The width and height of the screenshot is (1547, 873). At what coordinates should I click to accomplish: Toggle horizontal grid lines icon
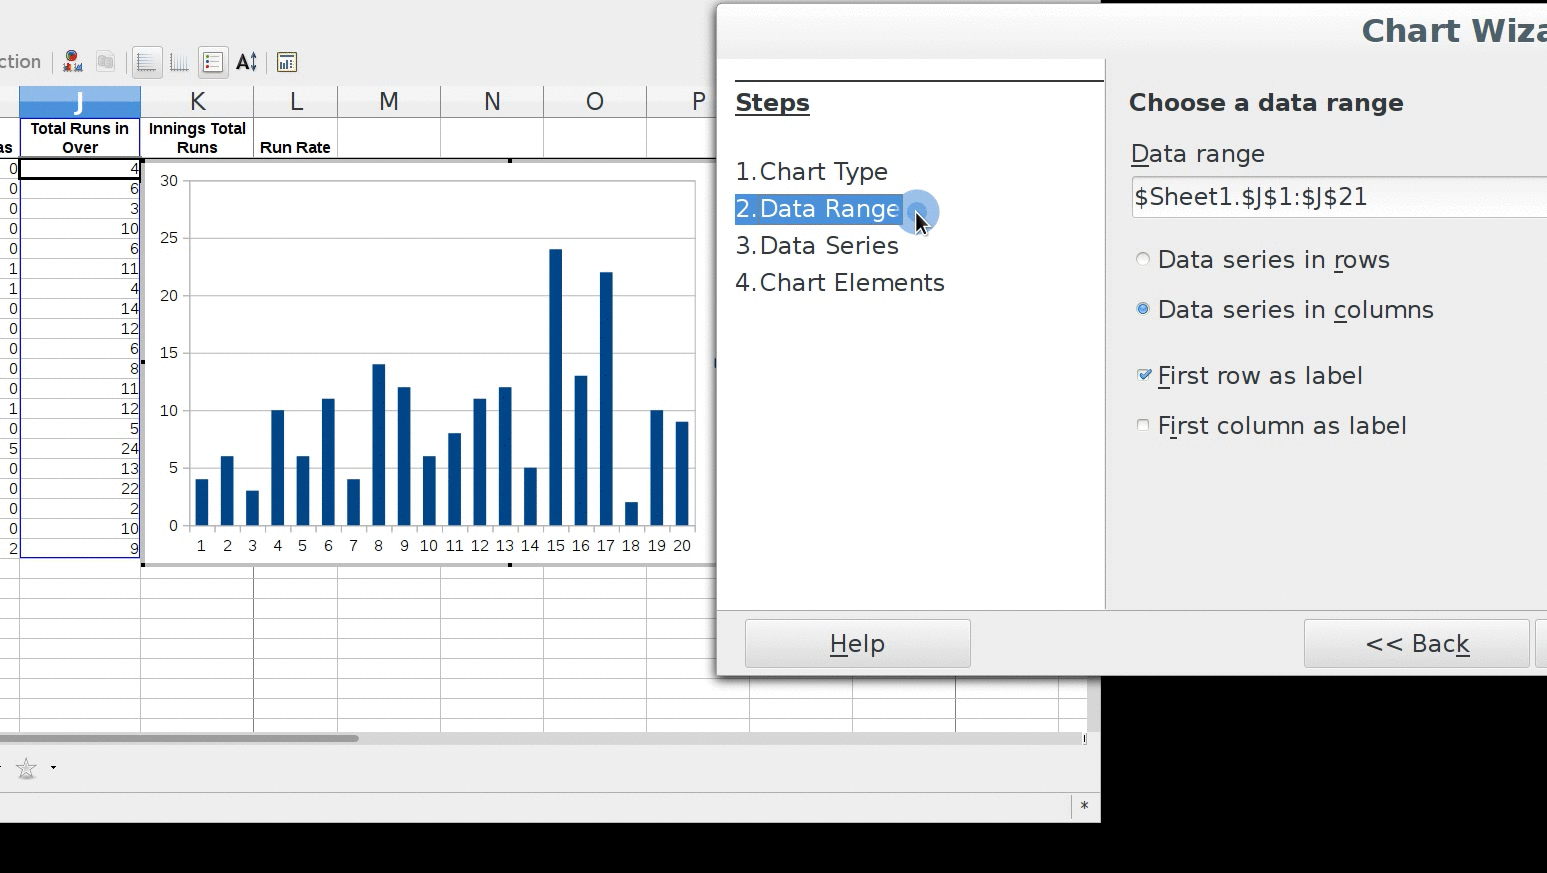(147, 62)
